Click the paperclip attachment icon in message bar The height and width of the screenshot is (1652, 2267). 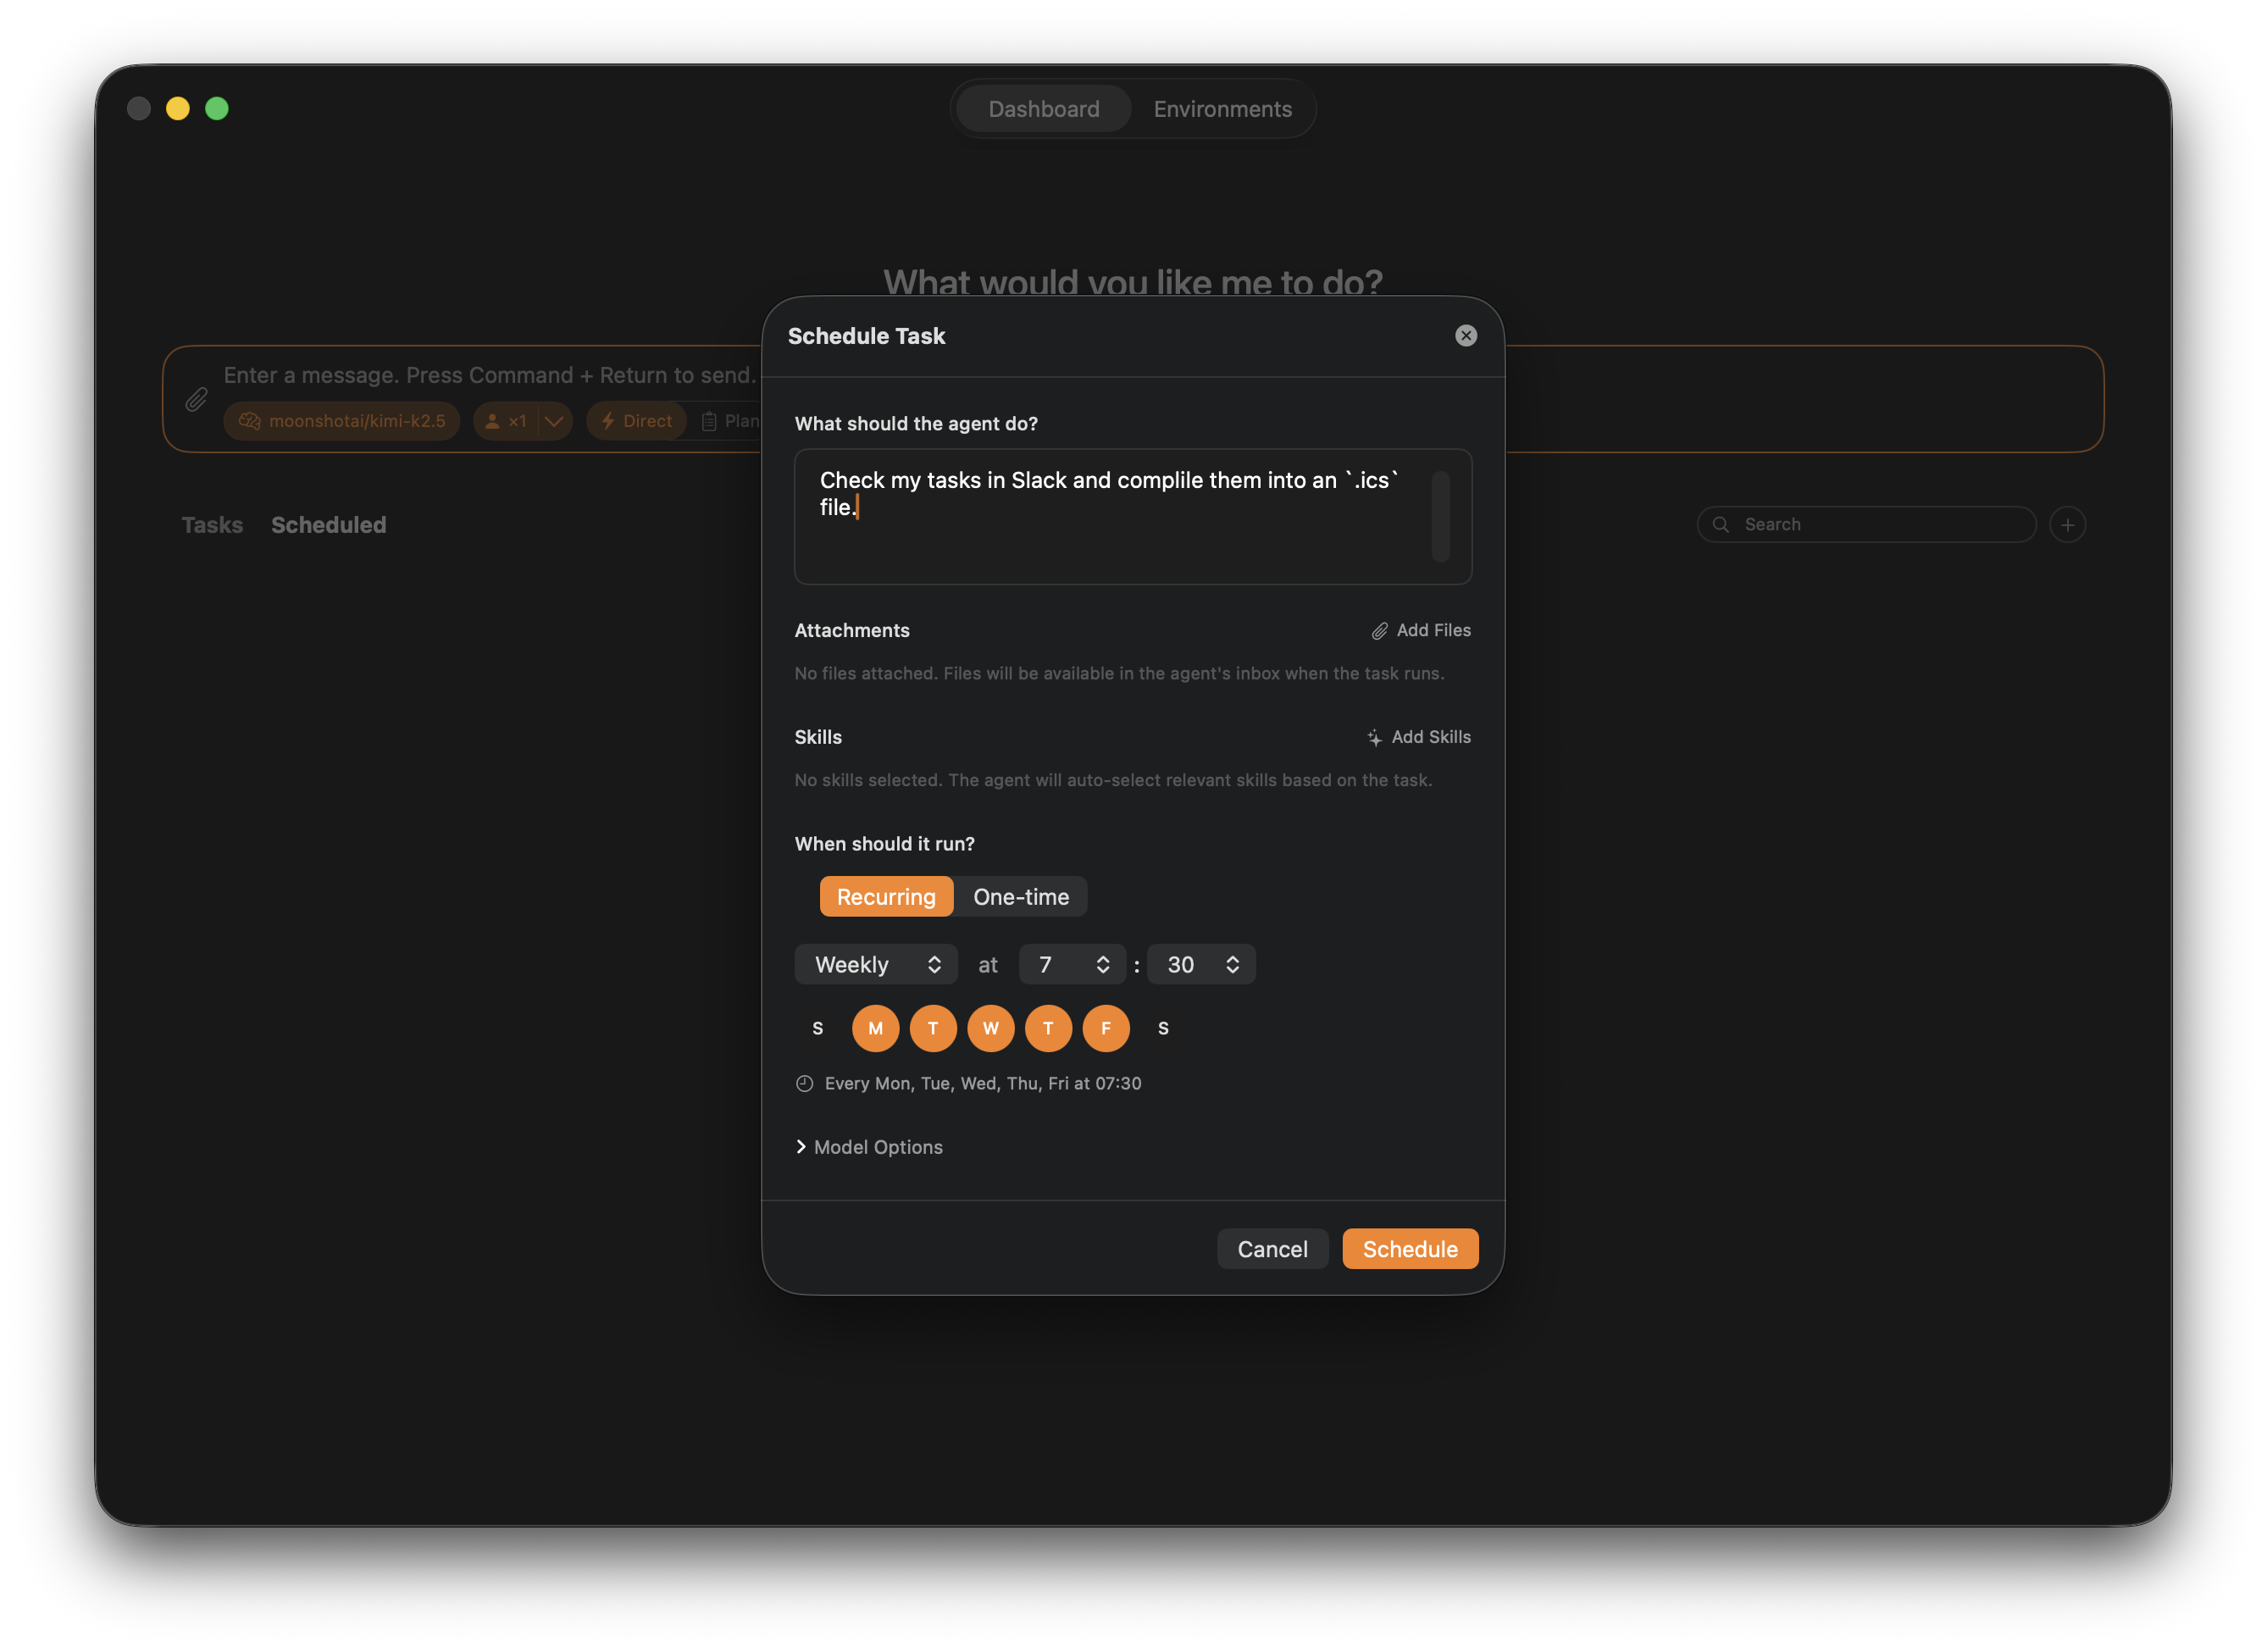click(x=196, y=399)
